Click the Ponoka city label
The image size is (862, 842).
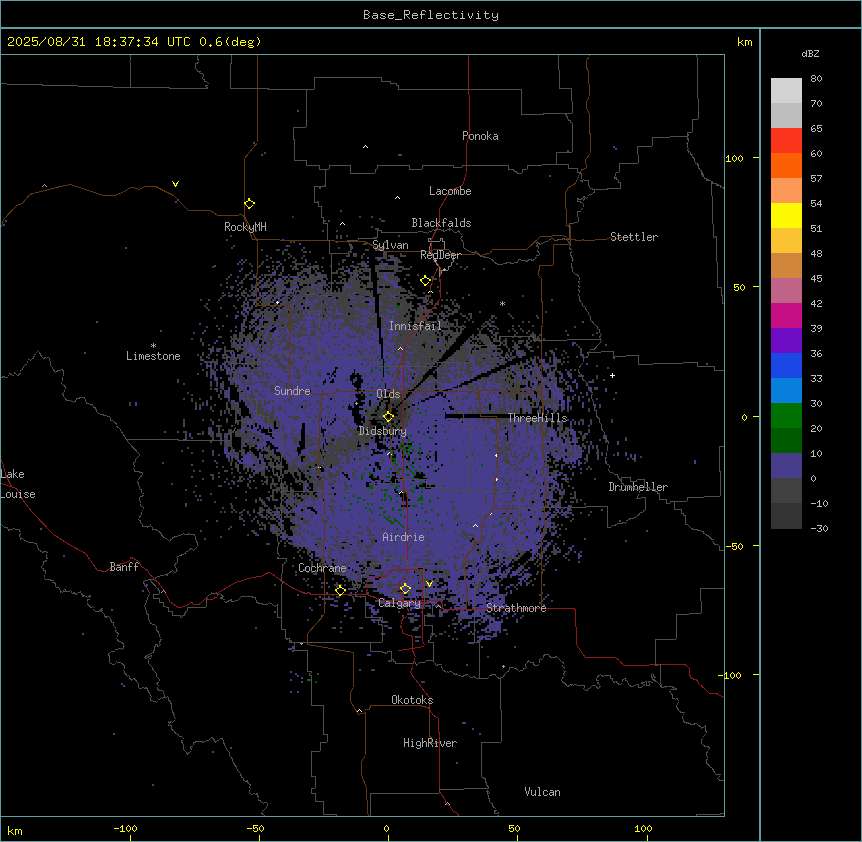[480, 136]
